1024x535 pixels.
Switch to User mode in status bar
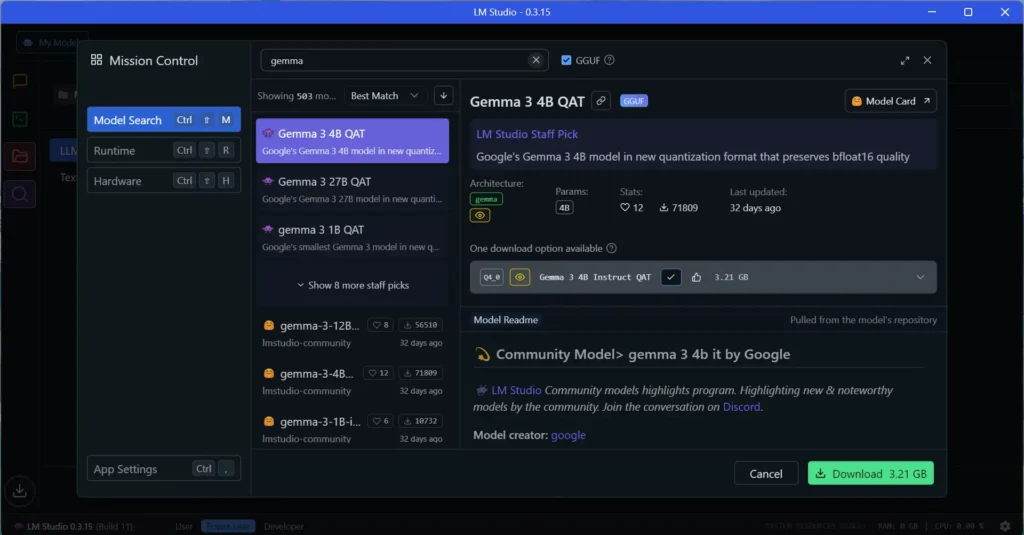[184, 527]
